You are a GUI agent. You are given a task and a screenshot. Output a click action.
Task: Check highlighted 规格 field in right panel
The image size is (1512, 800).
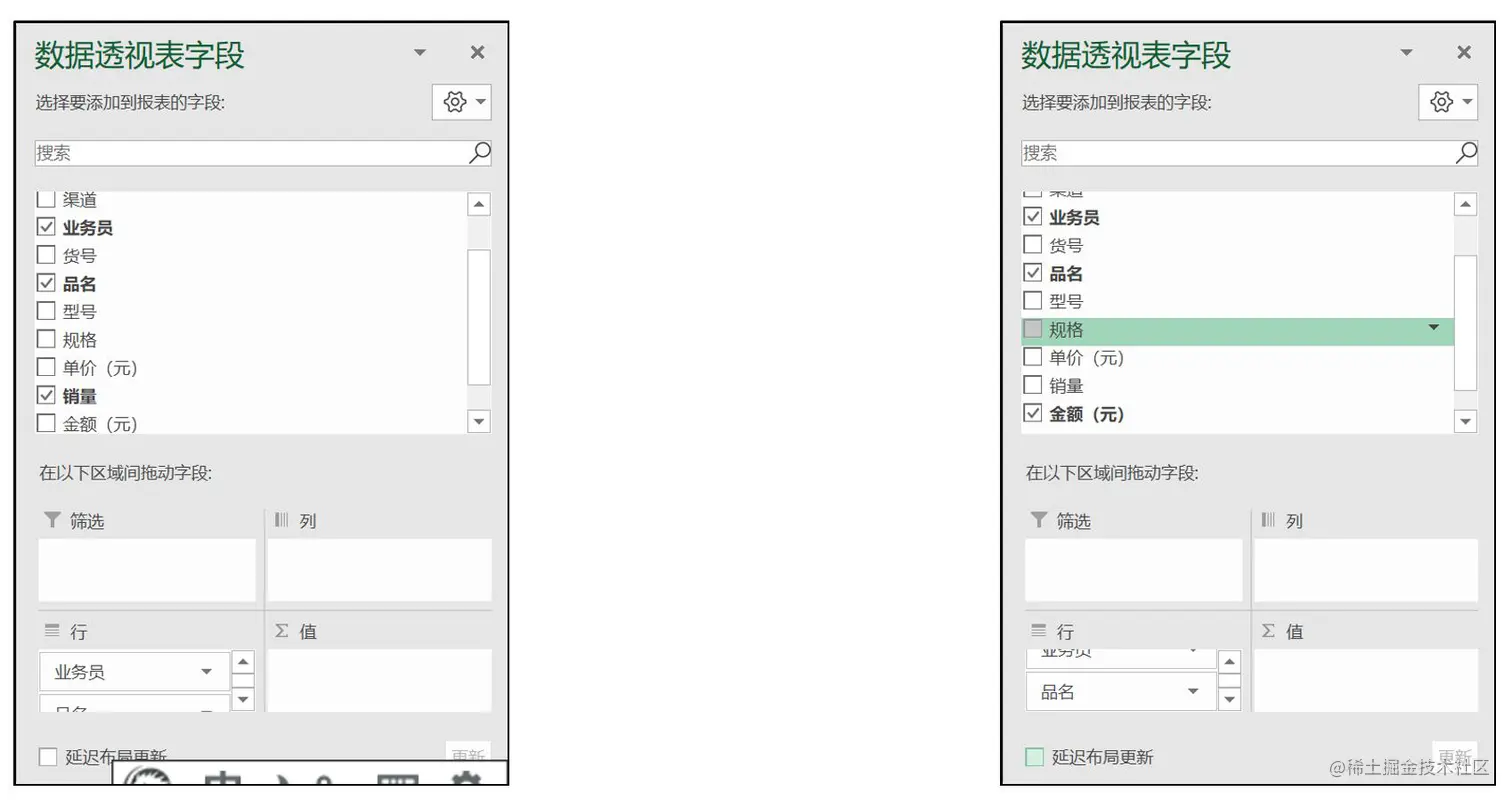tap(1033, 329)
